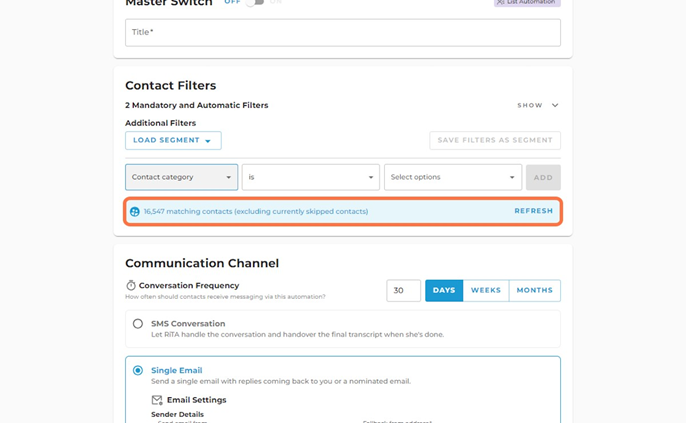The height and width of the screenshot is (423, 686).
Task: Click the Sender Details label
Action: (x=177, y=414)
